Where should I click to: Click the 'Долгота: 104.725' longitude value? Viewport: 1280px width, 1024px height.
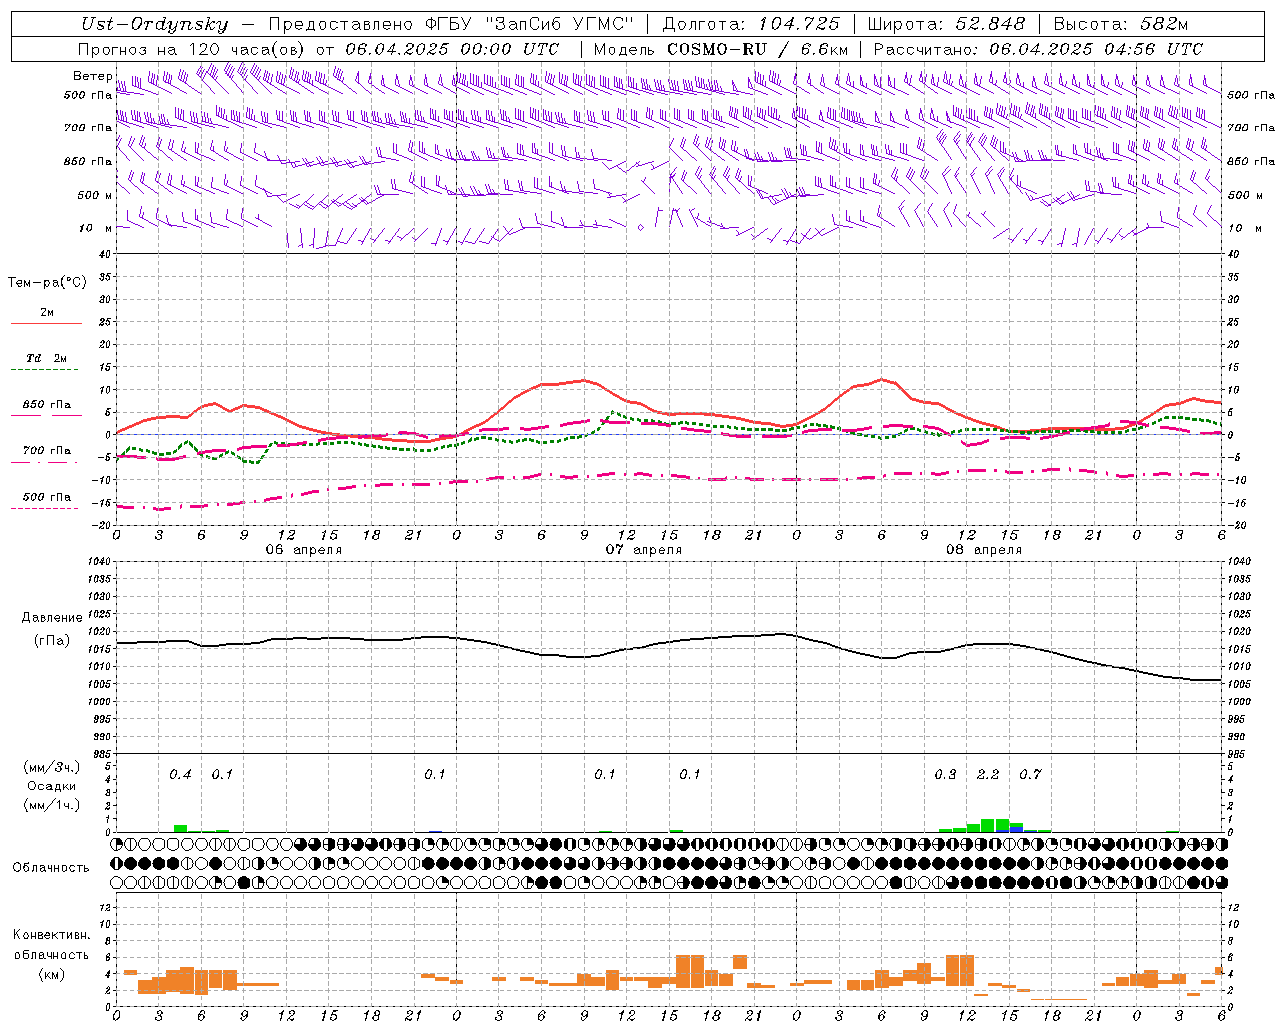[751, 24]
